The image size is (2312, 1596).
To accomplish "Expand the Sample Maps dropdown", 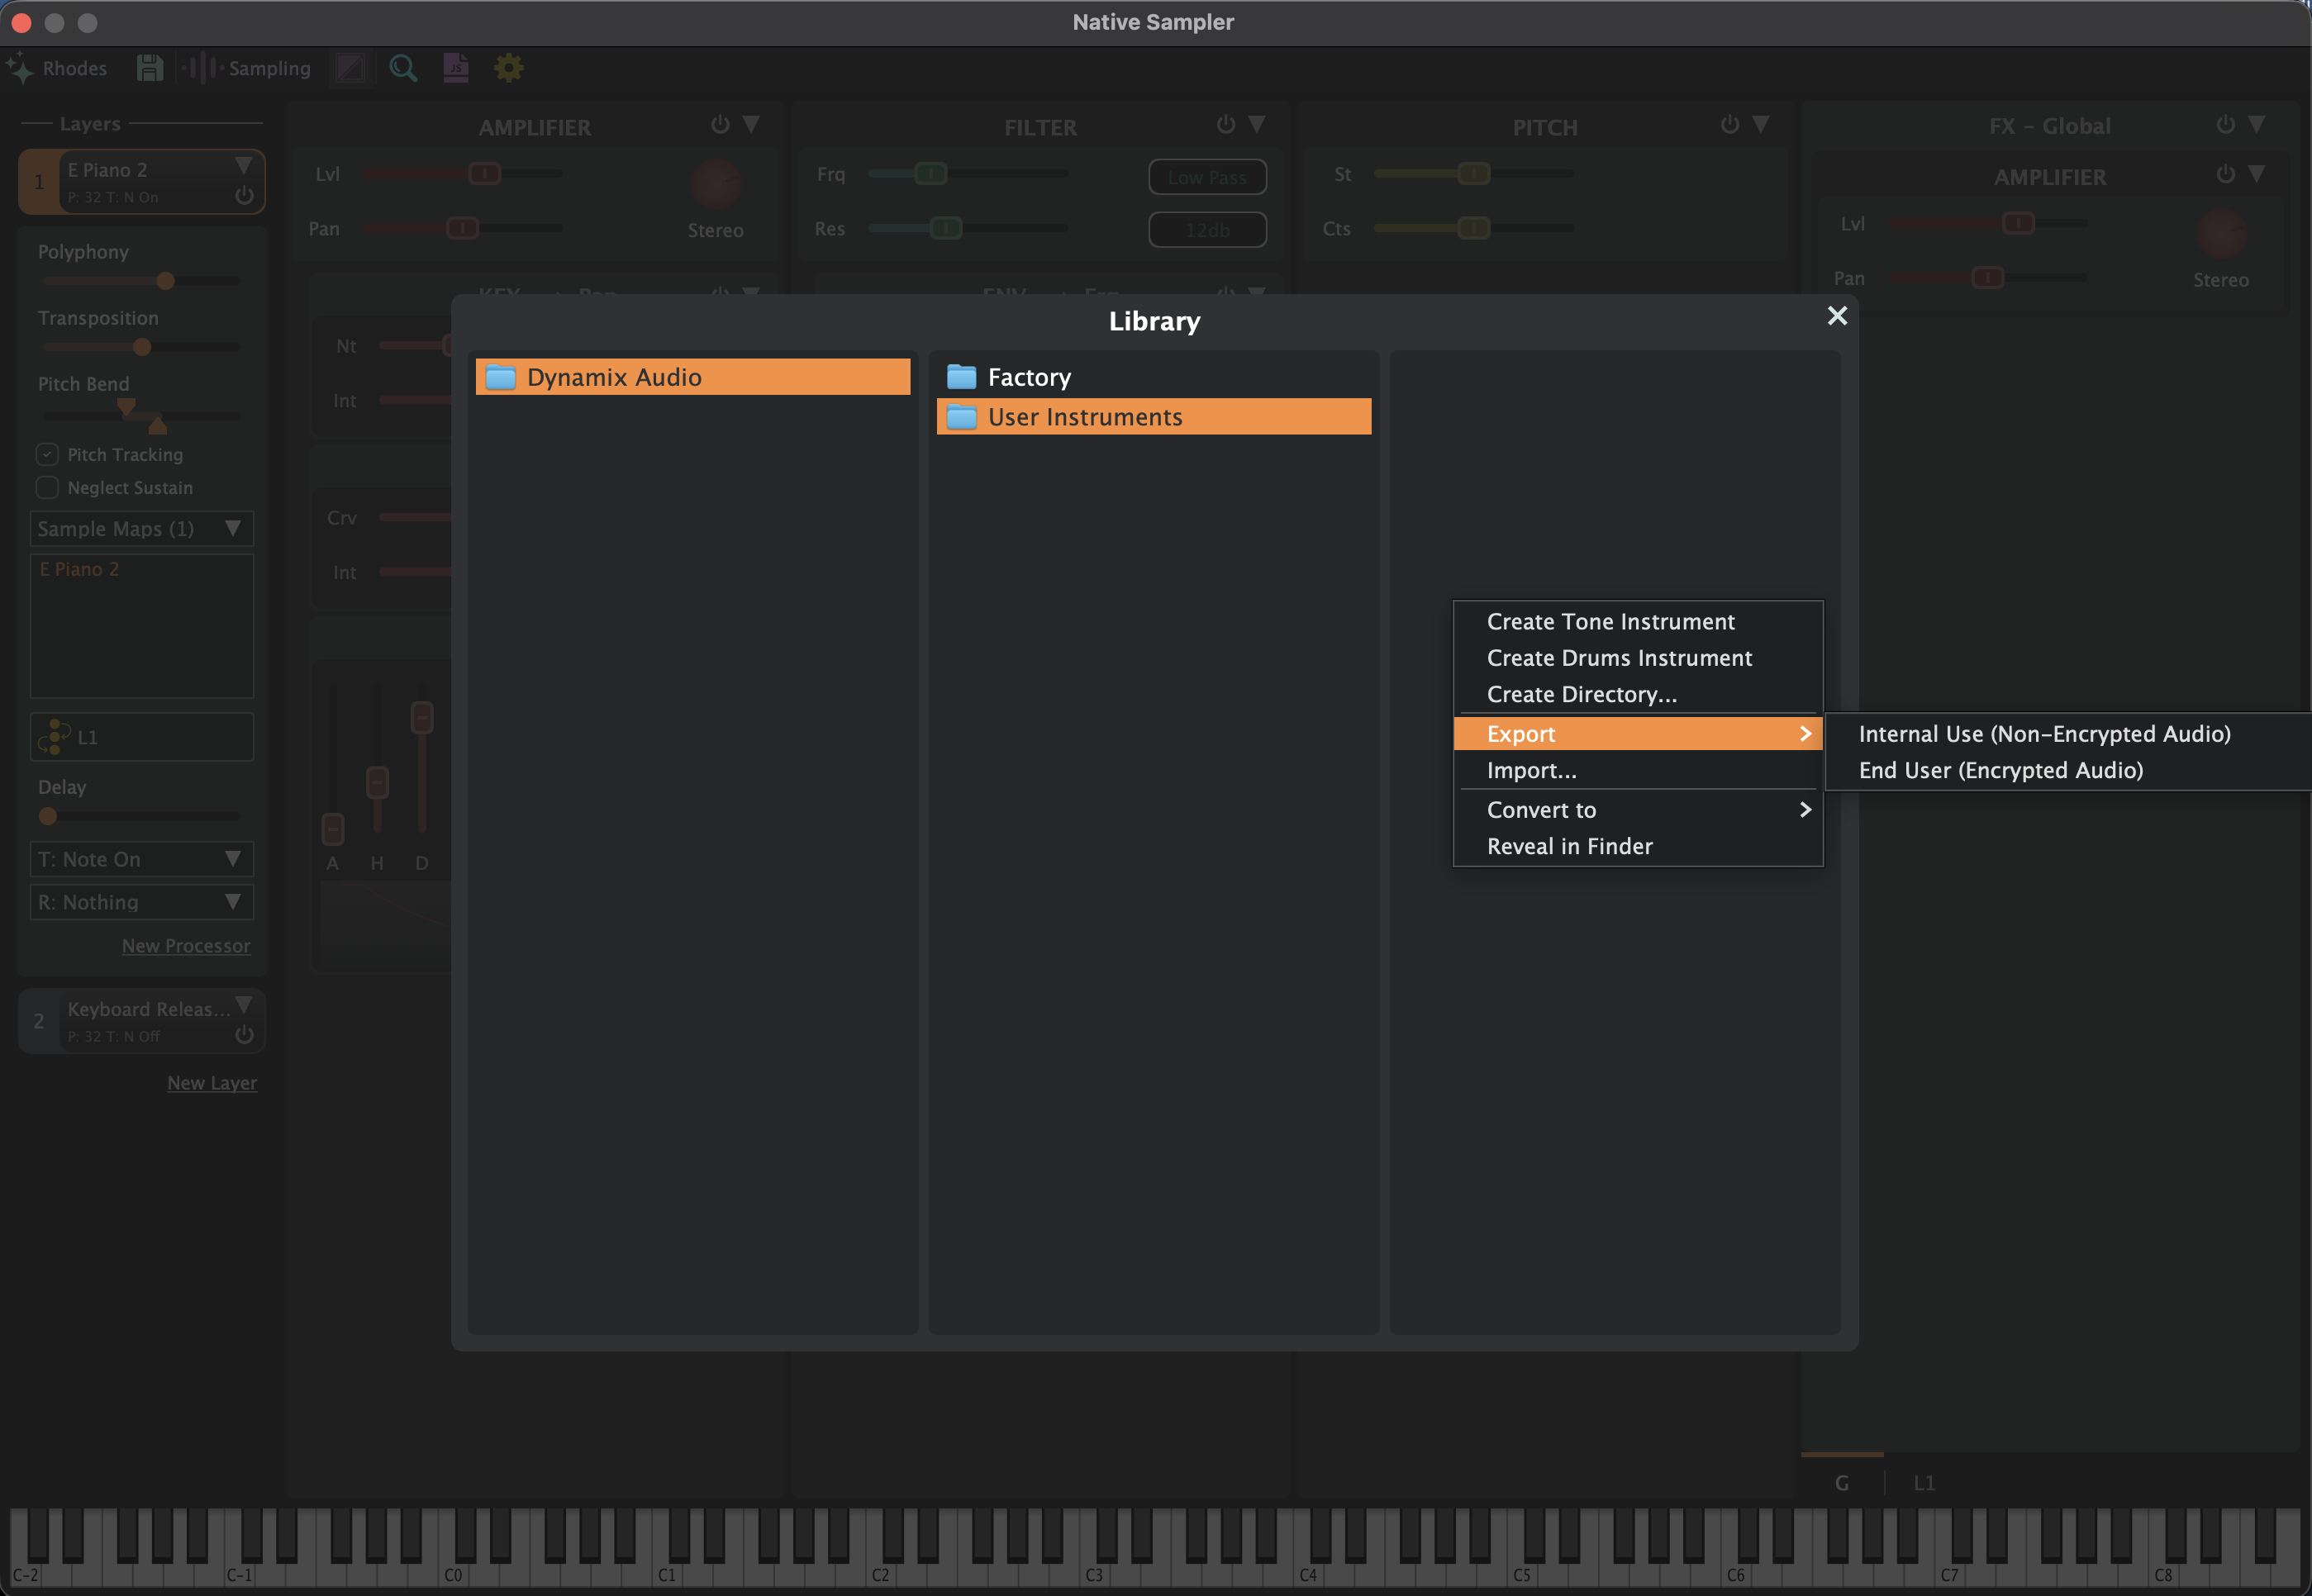I will 141,528.
